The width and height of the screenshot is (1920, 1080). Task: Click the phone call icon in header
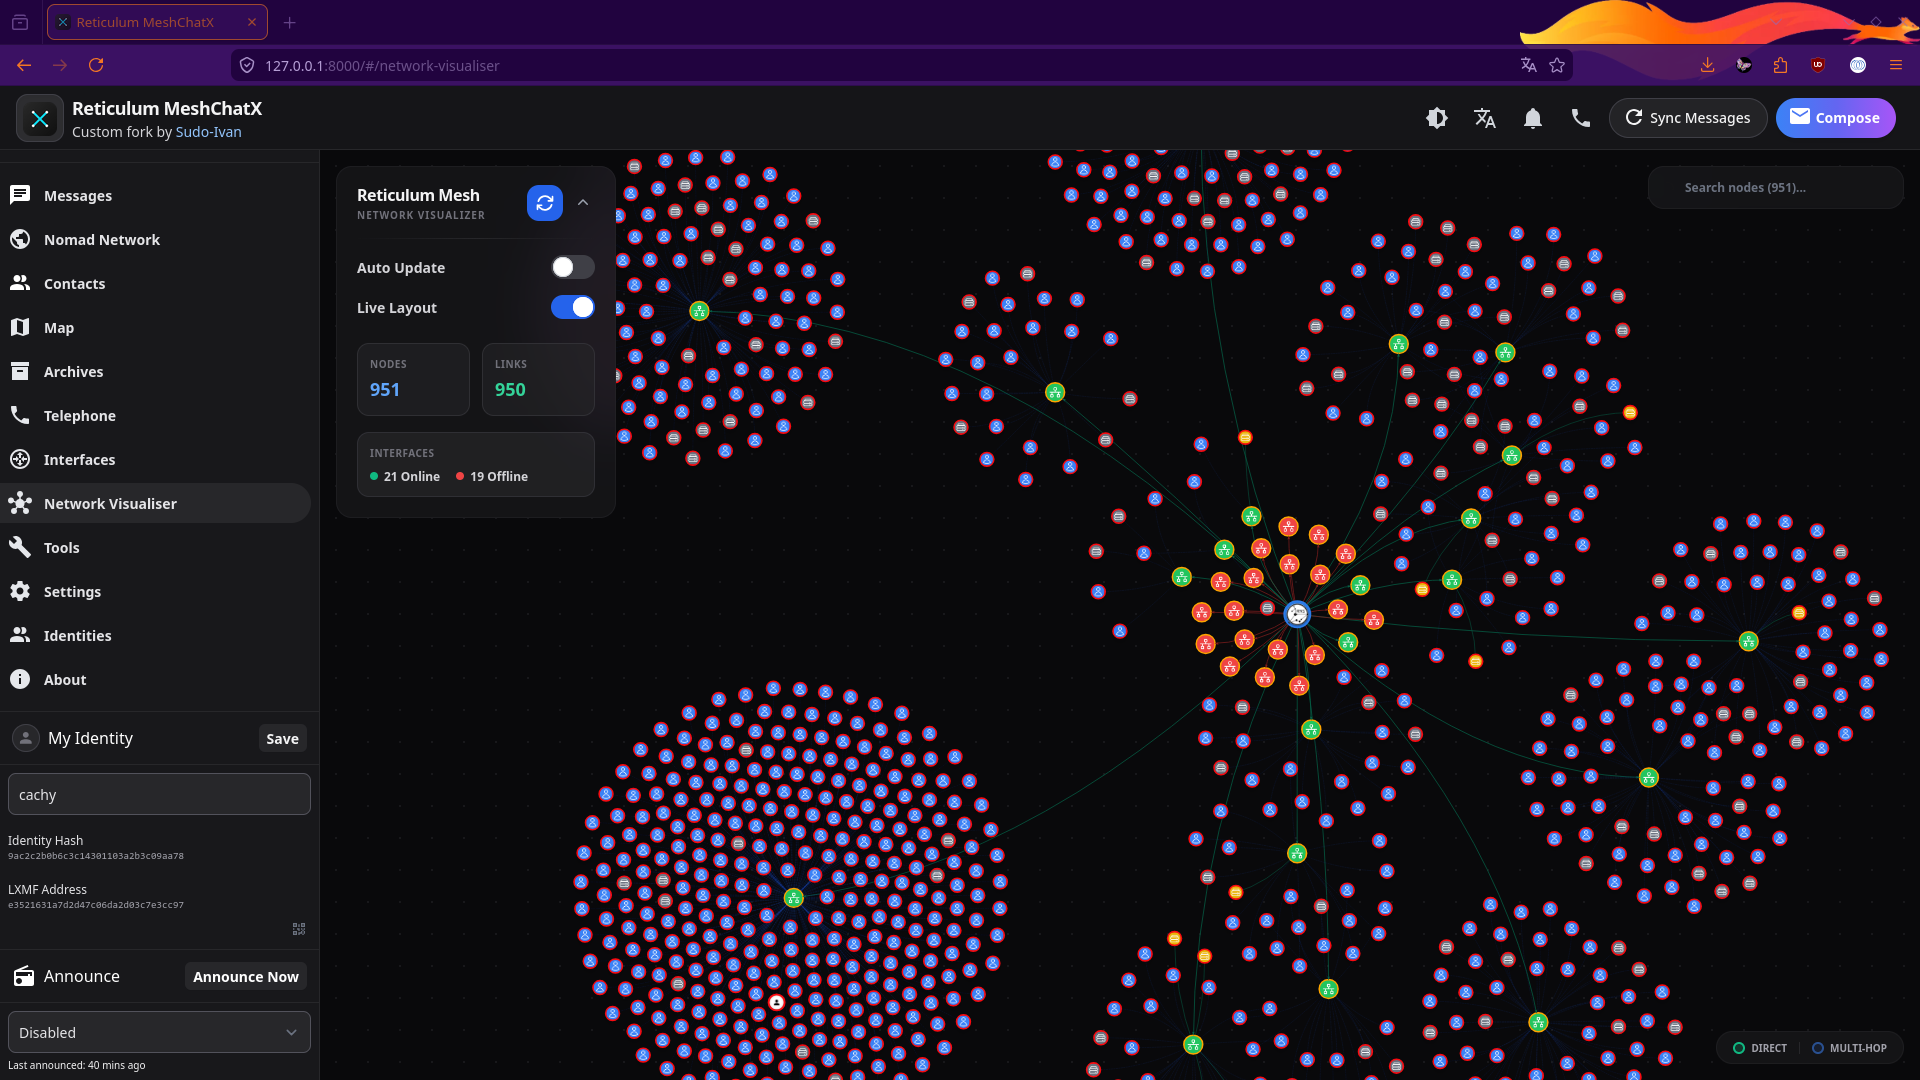(x=1581, y=118)
